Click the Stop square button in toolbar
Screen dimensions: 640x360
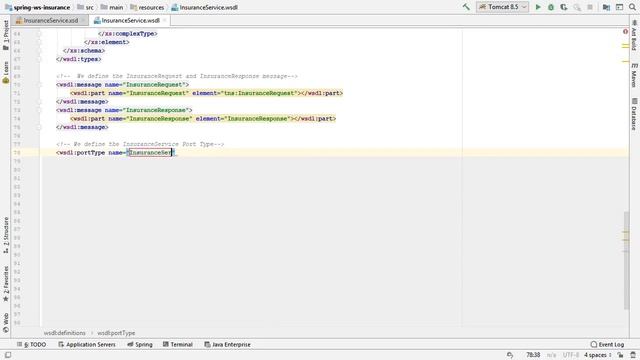[590, 7]
